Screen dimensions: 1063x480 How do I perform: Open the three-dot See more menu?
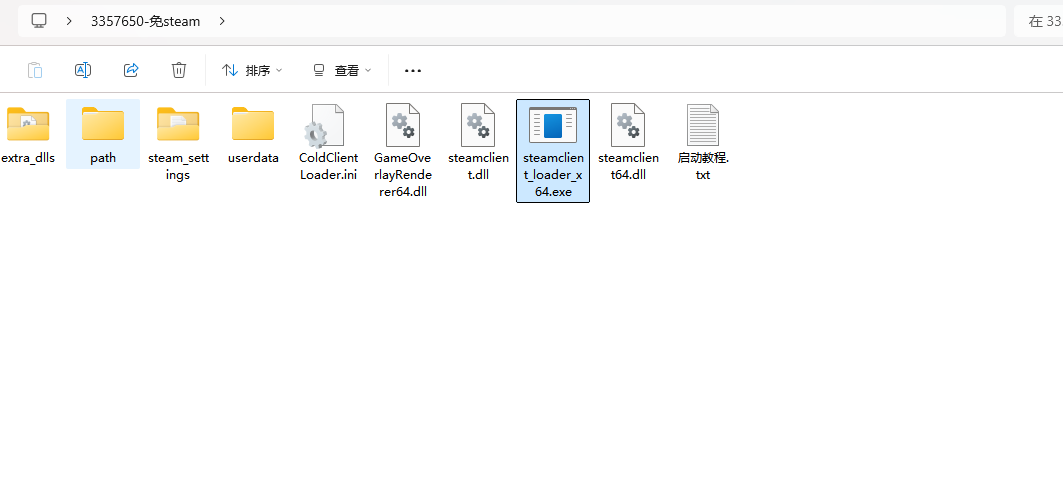(413, 70)
